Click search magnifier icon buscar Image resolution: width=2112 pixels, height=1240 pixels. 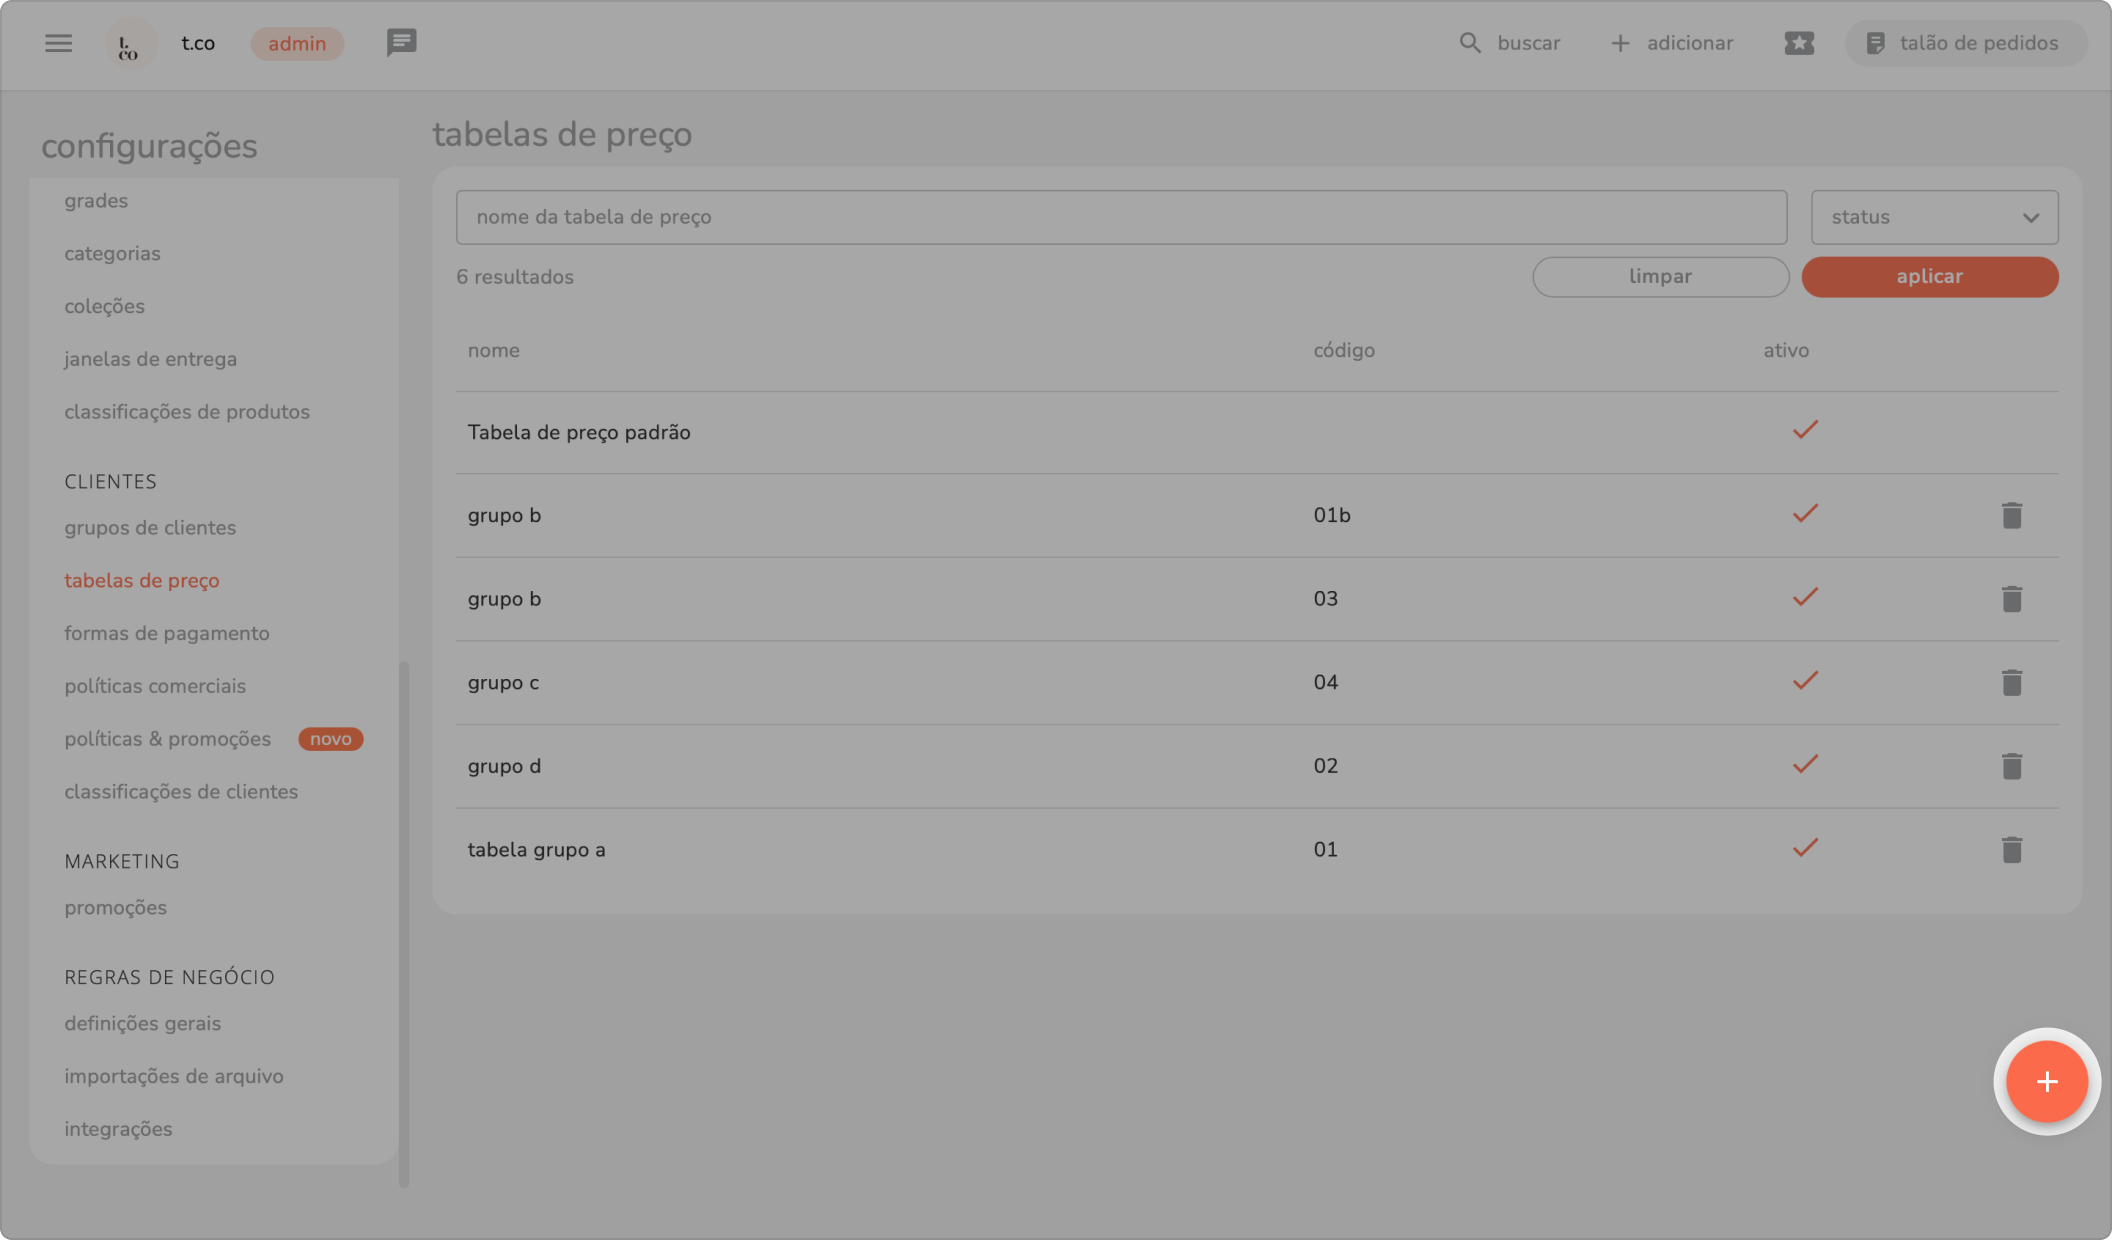[1469, 43]
